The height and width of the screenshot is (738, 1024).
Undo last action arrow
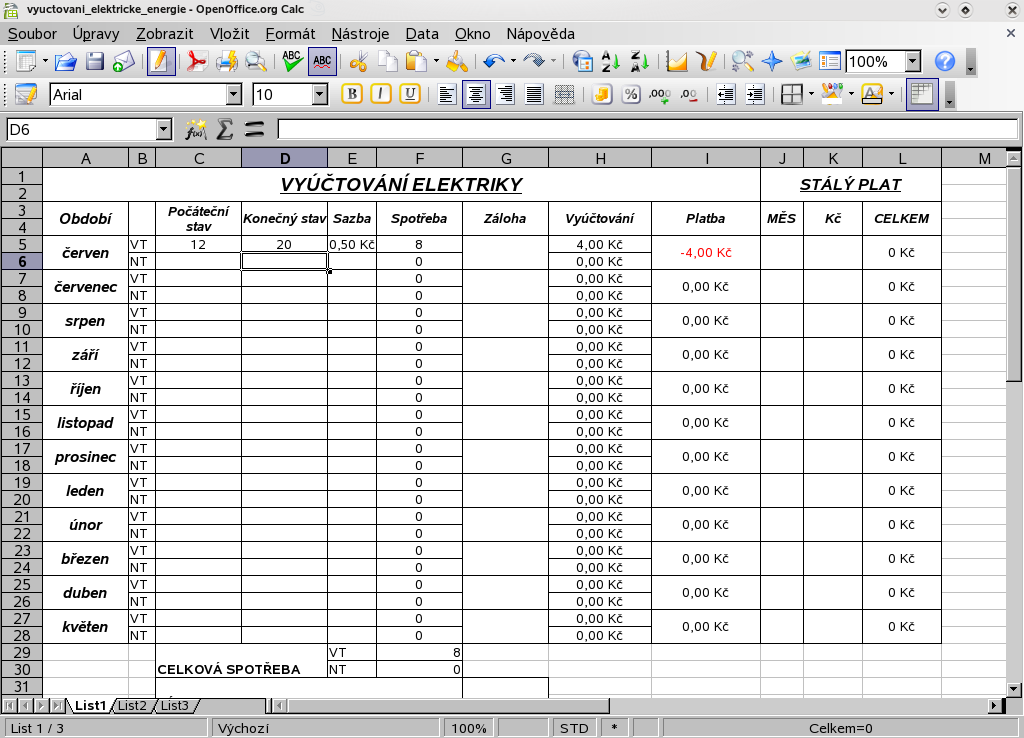click(x=494, y=61)
